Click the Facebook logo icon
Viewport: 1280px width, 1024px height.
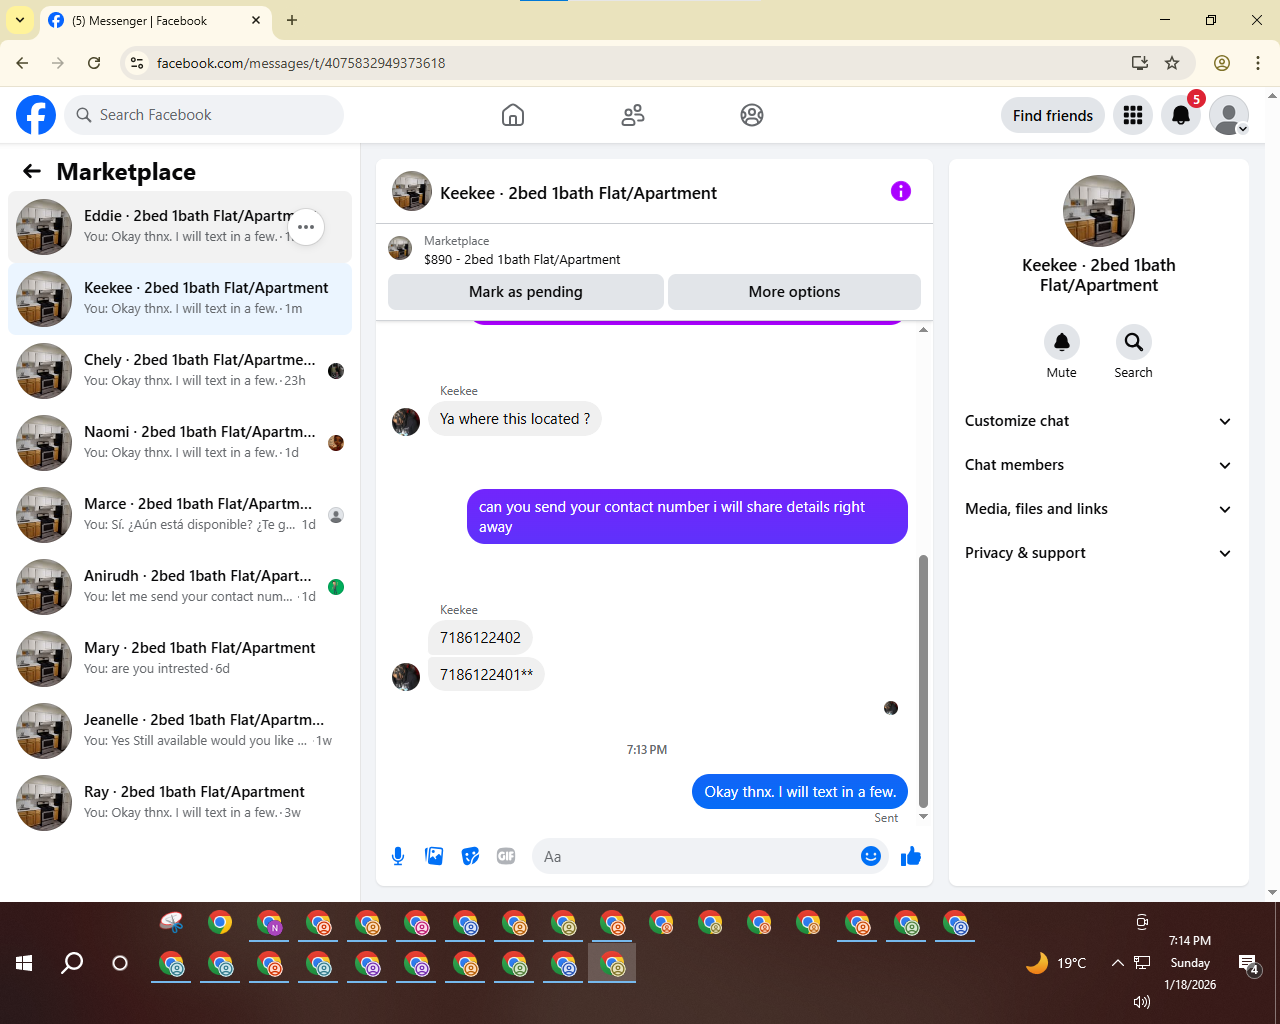coord(36,115)
